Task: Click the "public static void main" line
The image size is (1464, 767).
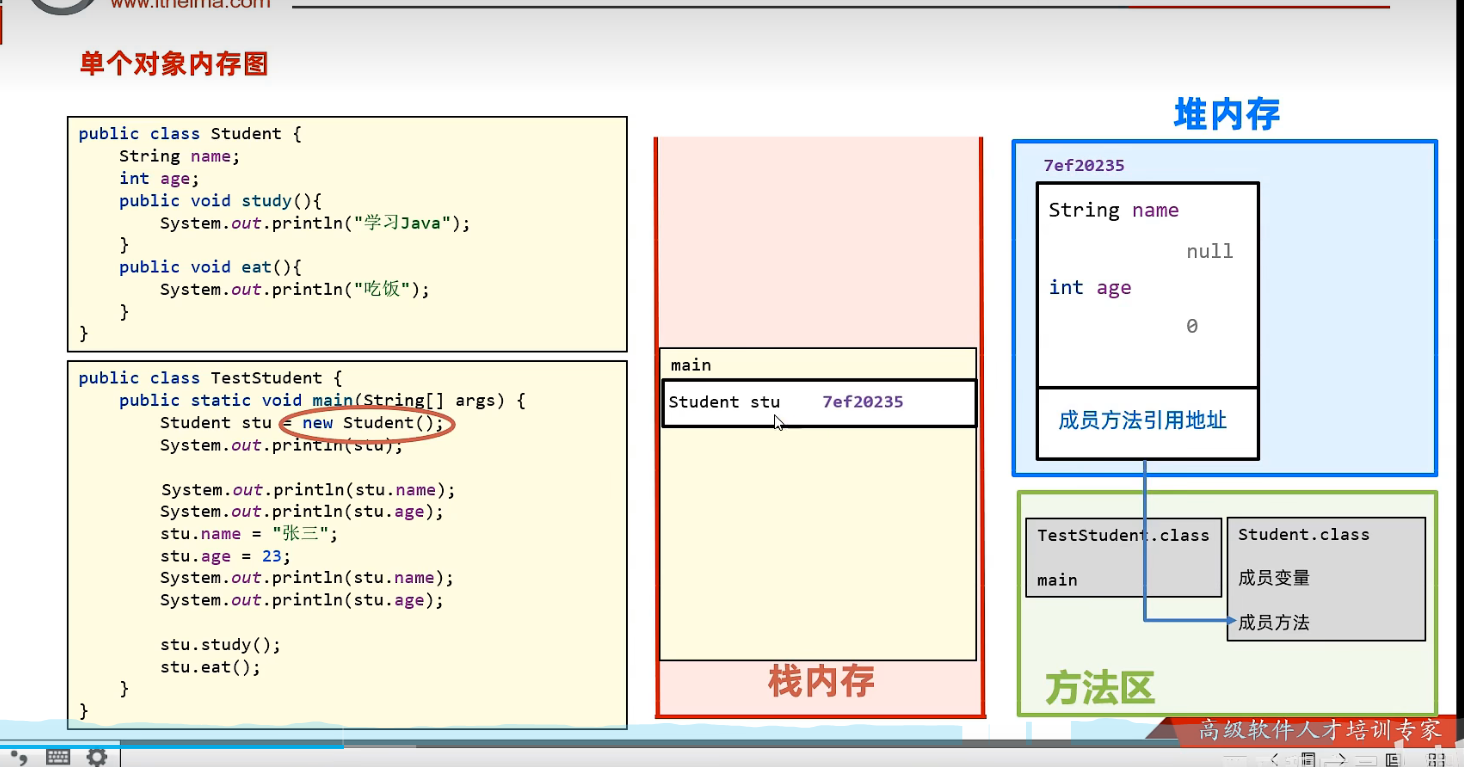Action: point(322,400)
